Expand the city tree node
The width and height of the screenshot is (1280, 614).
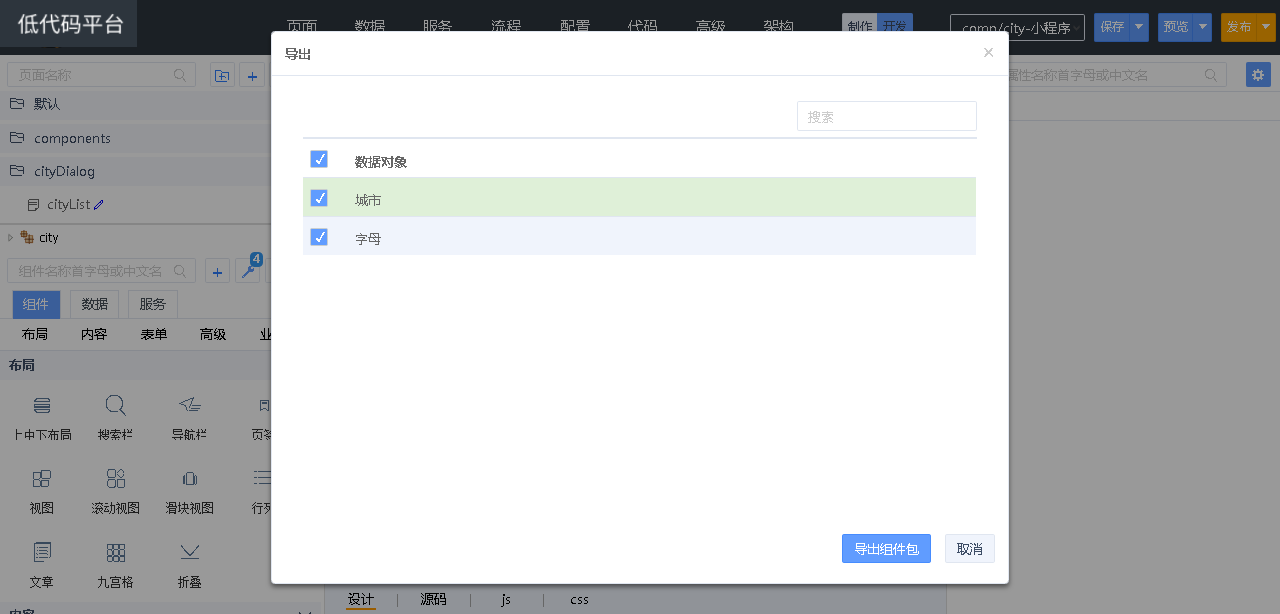(x=11, y=238)
